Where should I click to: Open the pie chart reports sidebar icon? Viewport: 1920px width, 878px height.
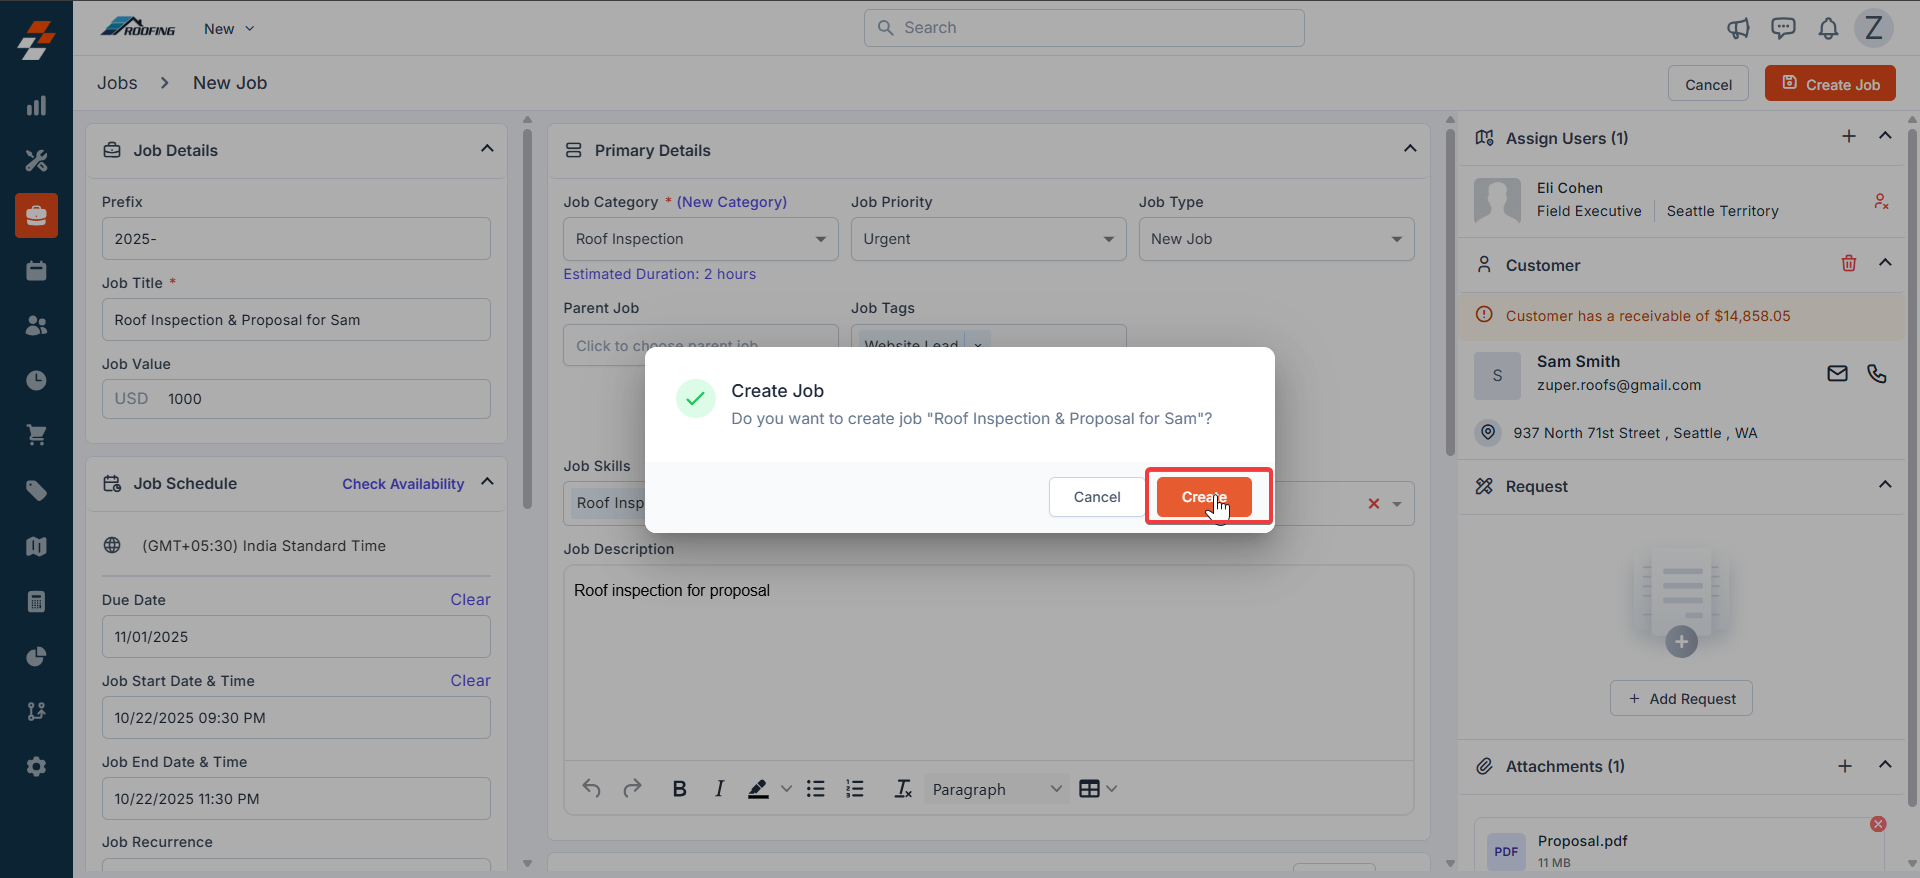36,656
